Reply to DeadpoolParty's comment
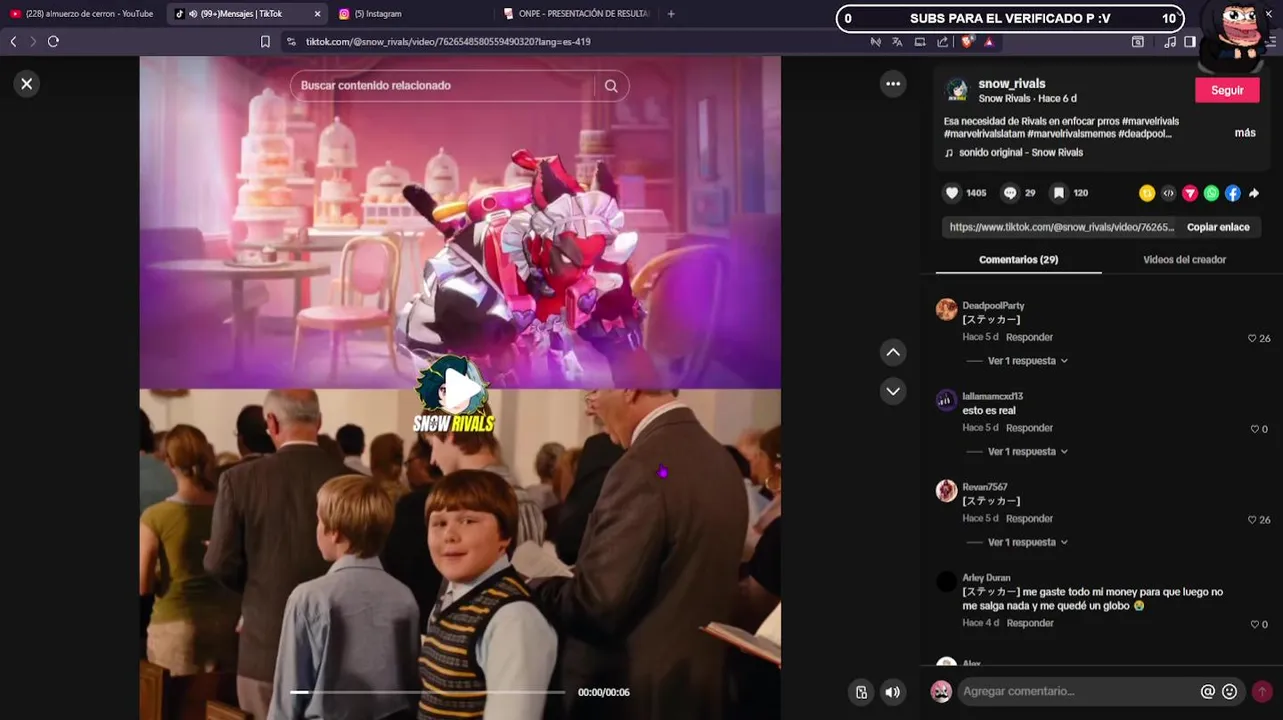This screenshot has width=1283, height=720. tap(1029, 337)
